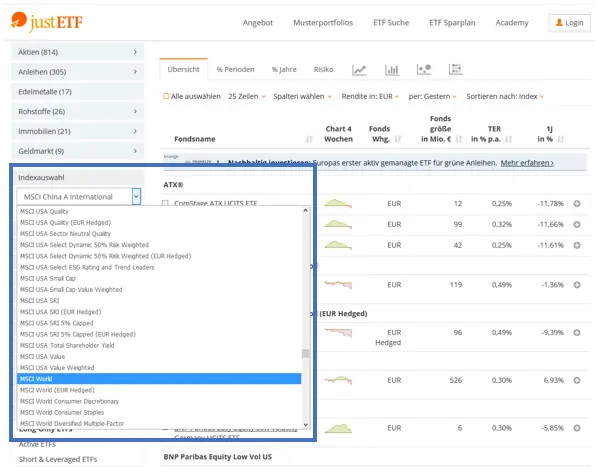Image resolution: width=599 pixels, height=473 pixels.
Task: Switch to the % Jahre tab
Action: pyautogui.click(x=284, y=70)
